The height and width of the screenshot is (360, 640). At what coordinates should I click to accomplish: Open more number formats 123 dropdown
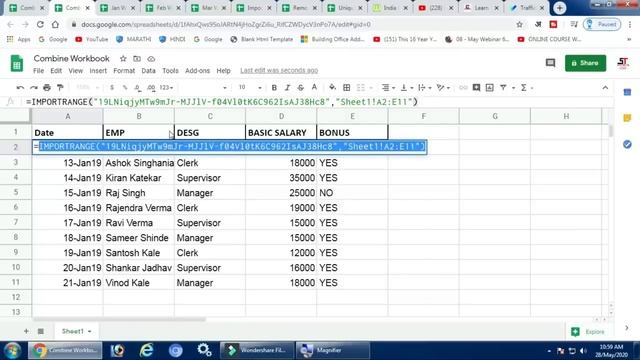[x=166, y=88]
